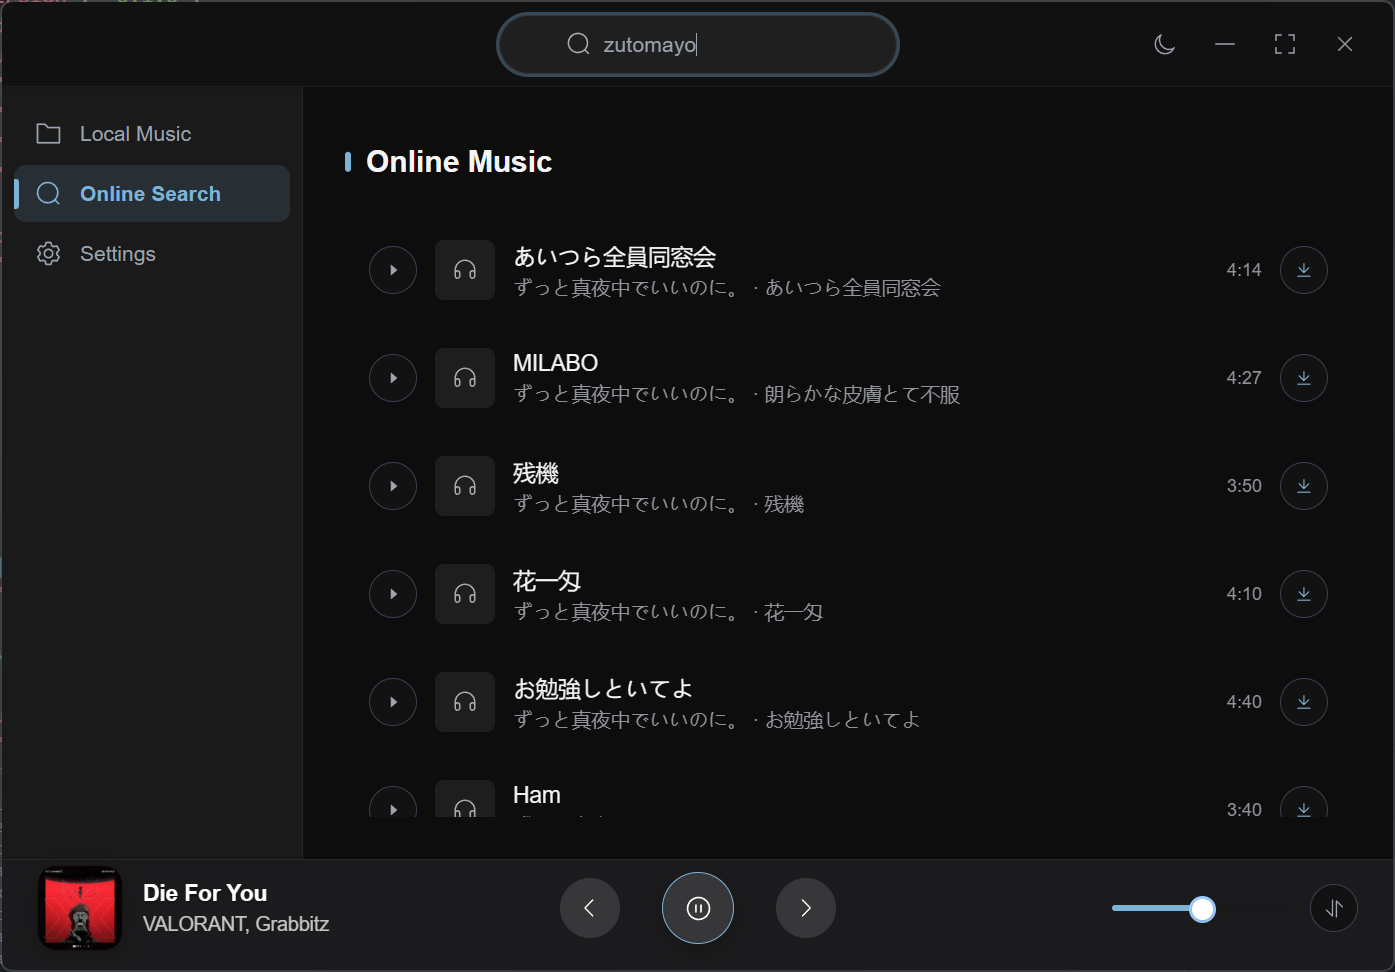Switch to Local Music

click(135, 133)
